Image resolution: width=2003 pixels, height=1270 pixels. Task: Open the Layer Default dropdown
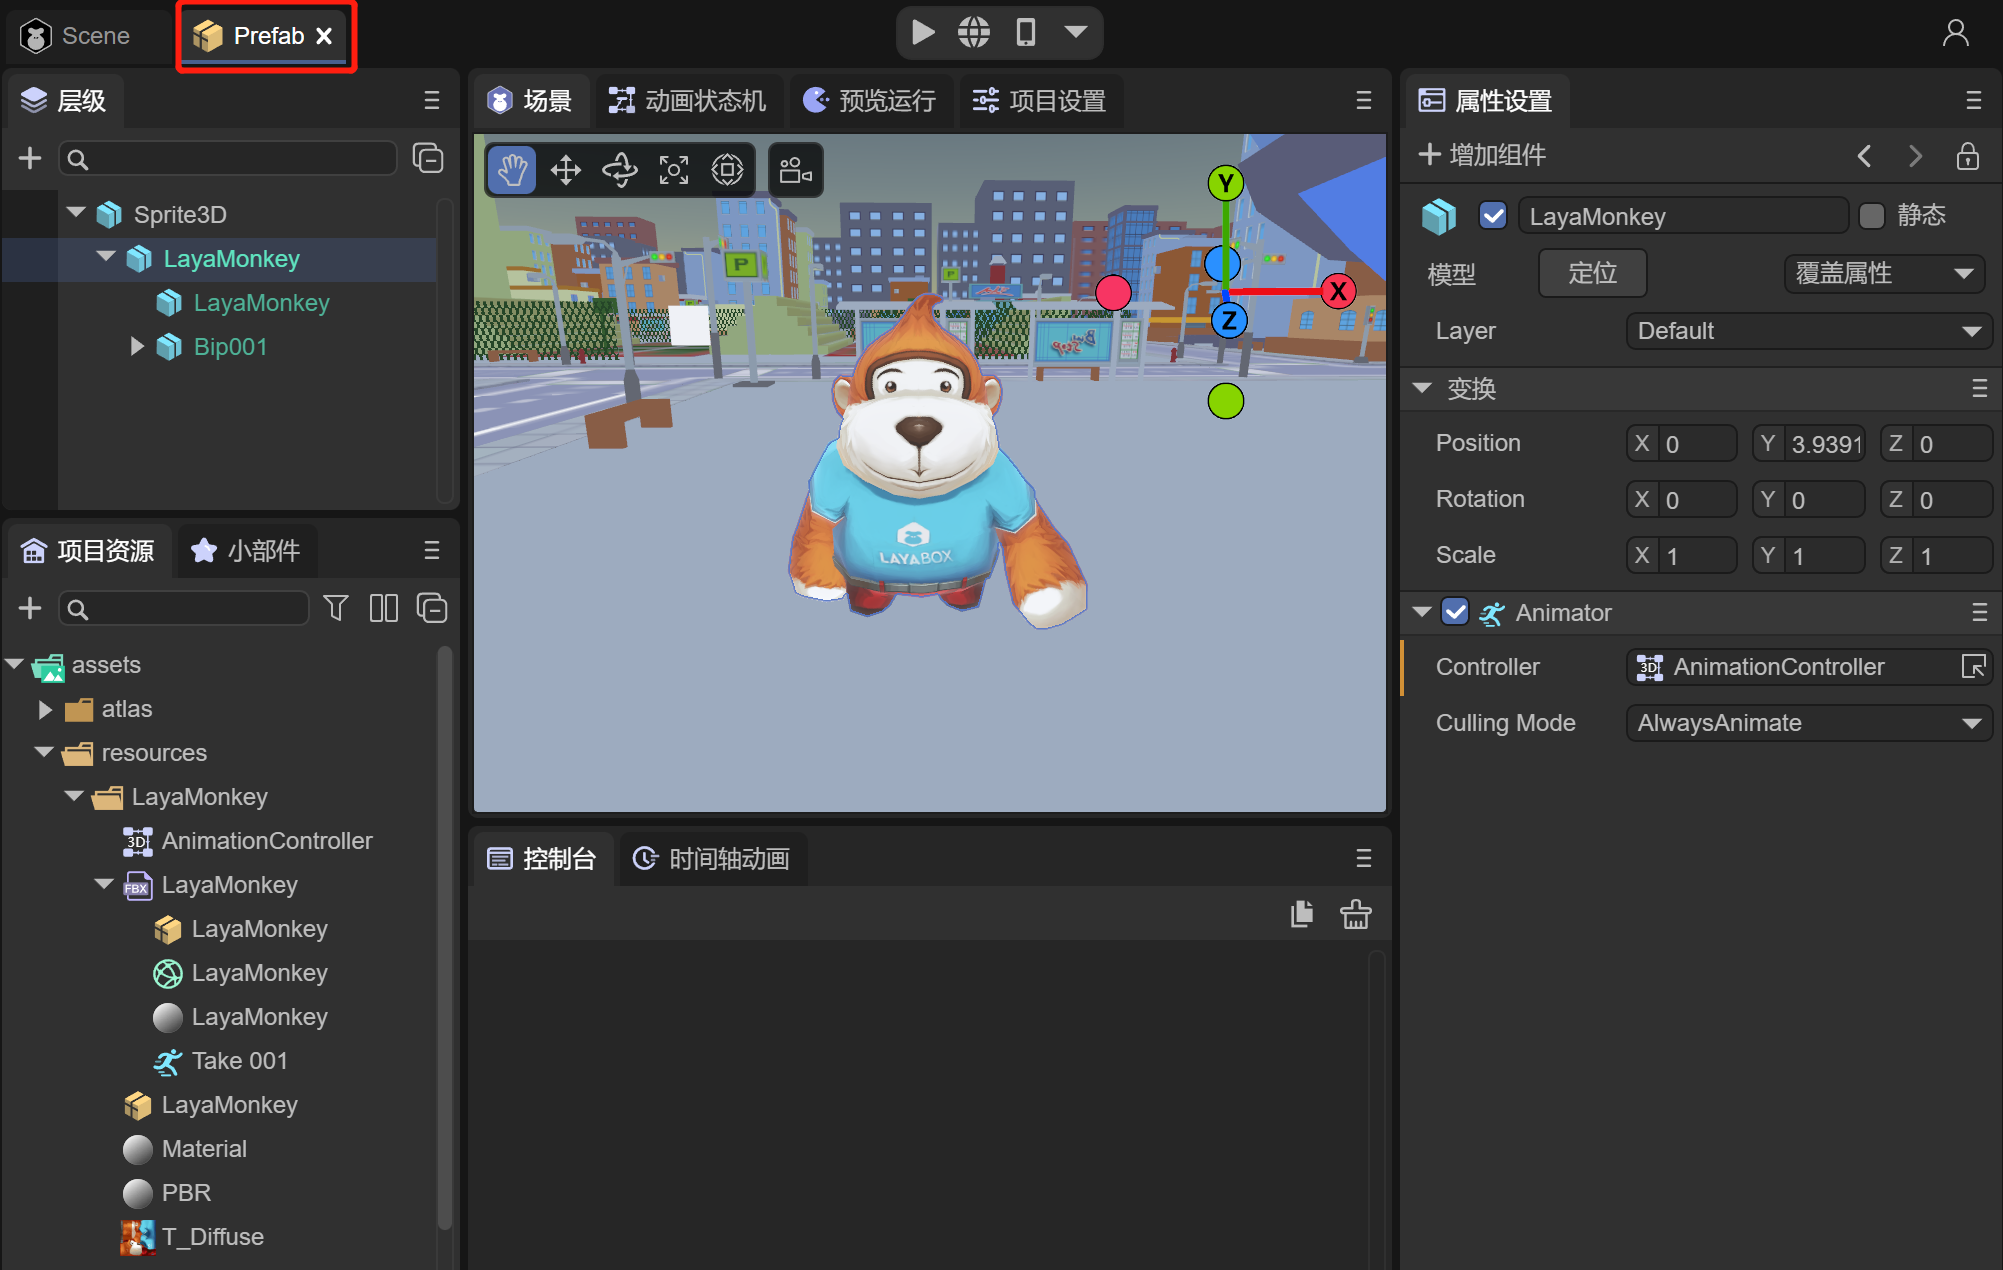click(1808, 331)
